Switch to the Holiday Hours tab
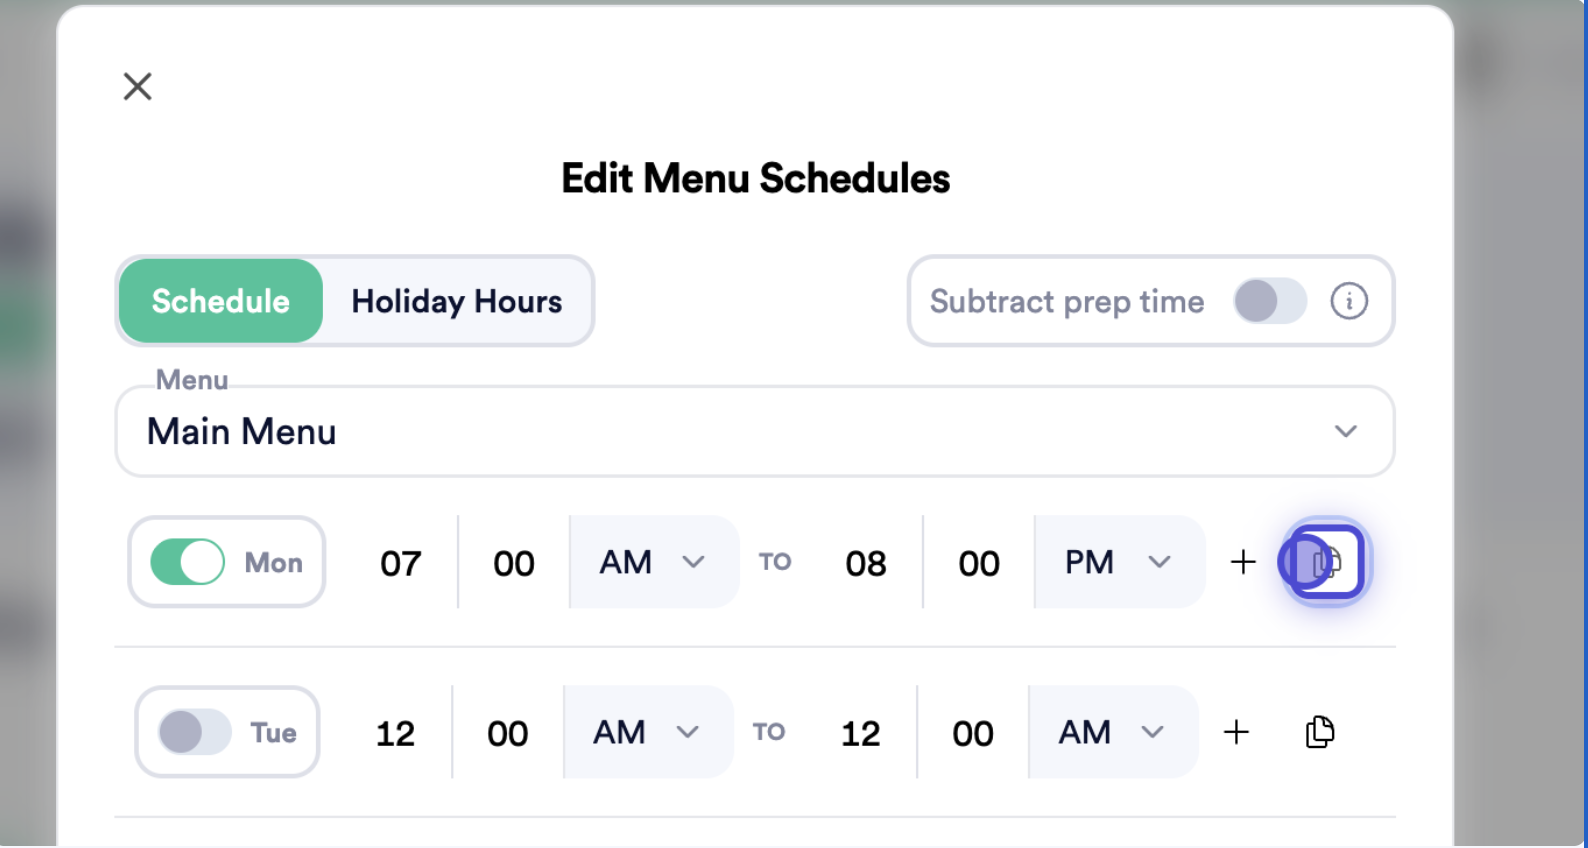1588x848 pixels. tap(457, 301)
